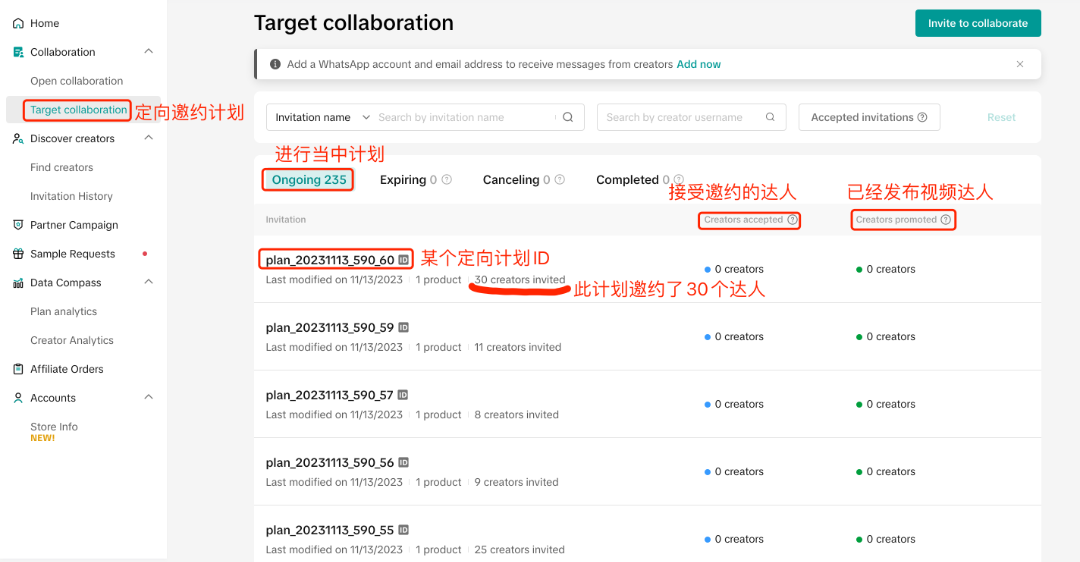
Task: Collapse the Accounts section
Action: pos(148,397)
